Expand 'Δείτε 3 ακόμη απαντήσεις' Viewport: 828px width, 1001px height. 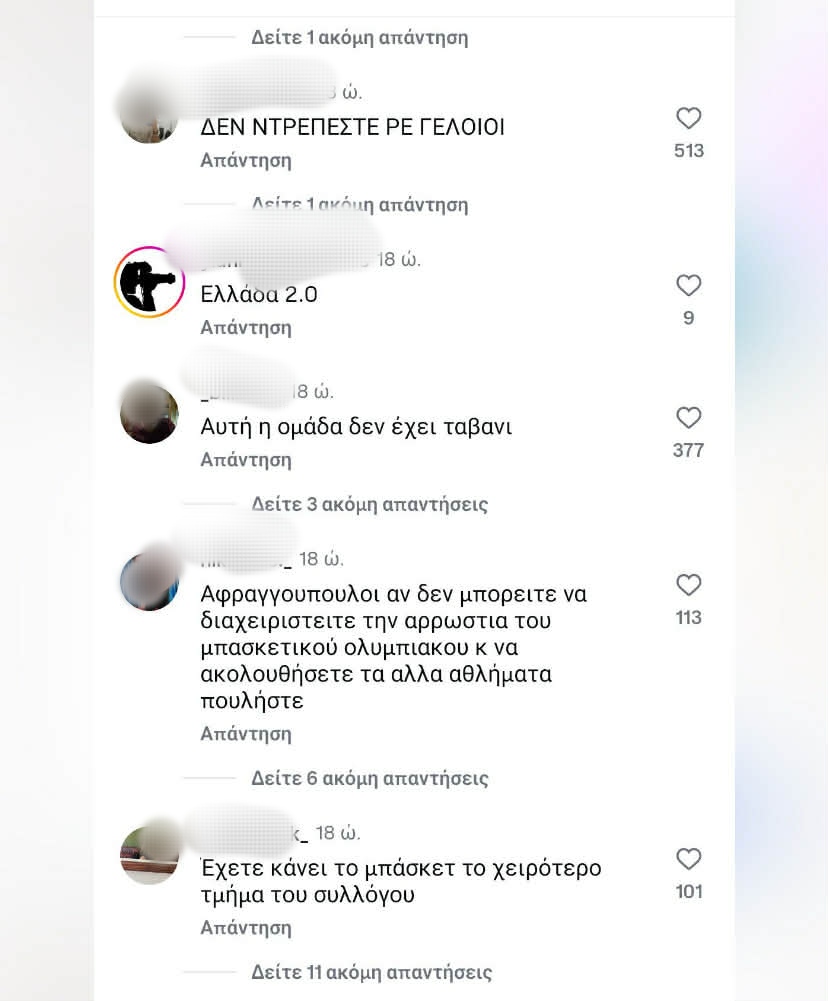[370, 504]
